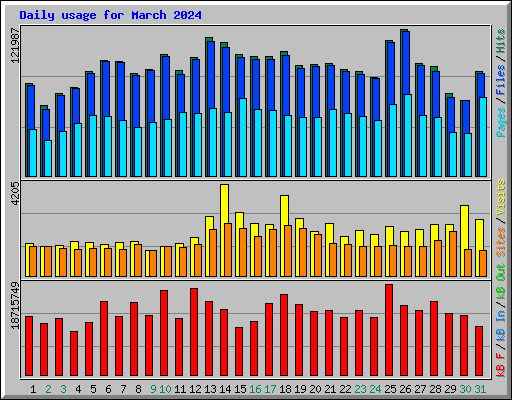Click the orange sites bar for day 29
Viewport: 512px width, 400px height.
tap(453, 254)
